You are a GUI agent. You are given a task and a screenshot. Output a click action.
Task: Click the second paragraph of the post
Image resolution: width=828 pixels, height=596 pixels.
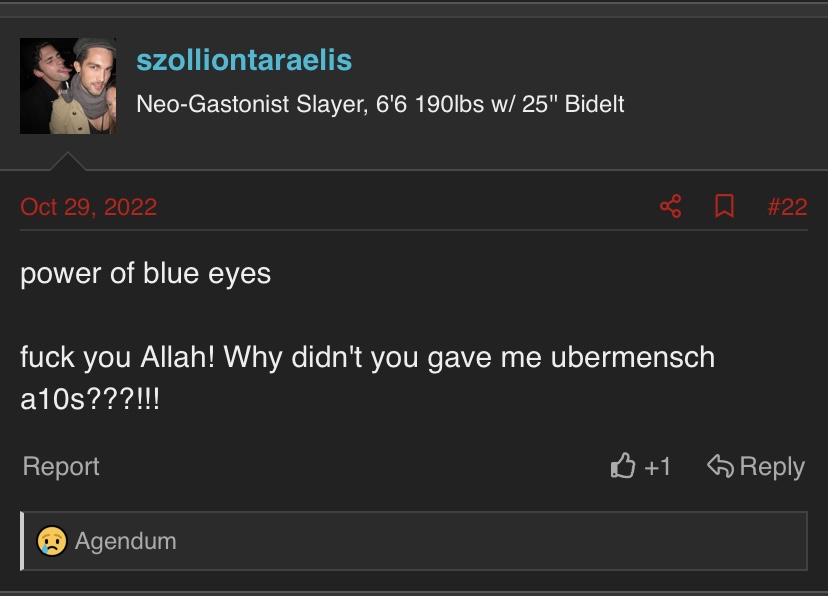(368, 377)
